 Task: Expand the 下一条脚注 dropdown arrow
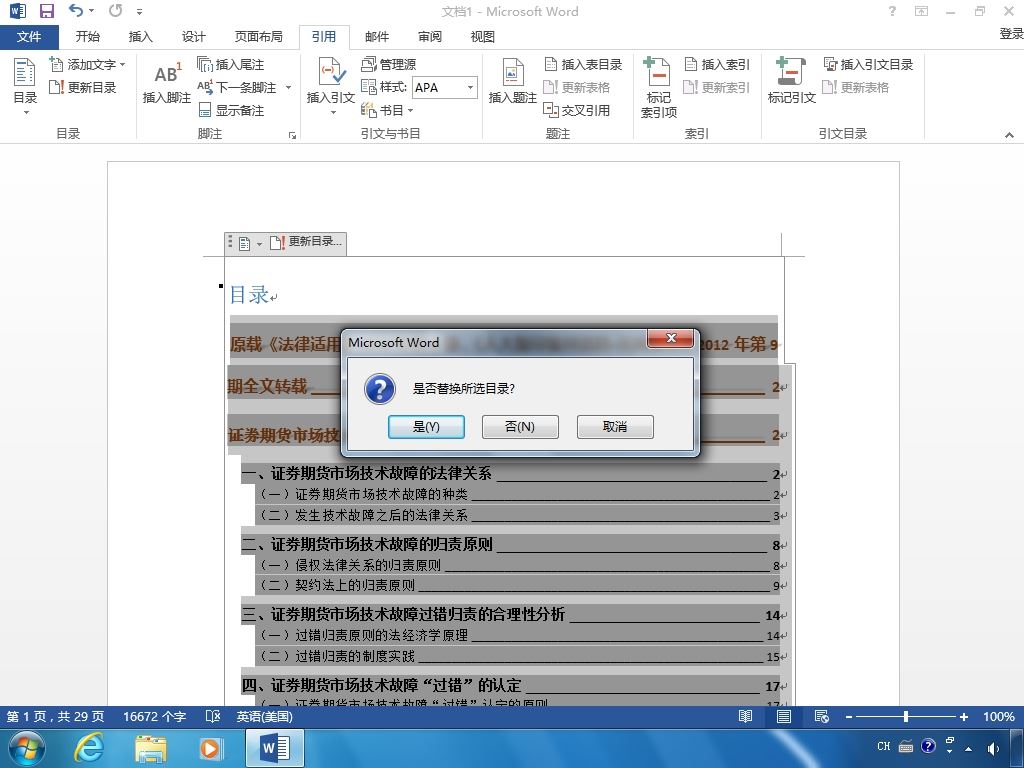pyautogui.click(x=288, y=88)
